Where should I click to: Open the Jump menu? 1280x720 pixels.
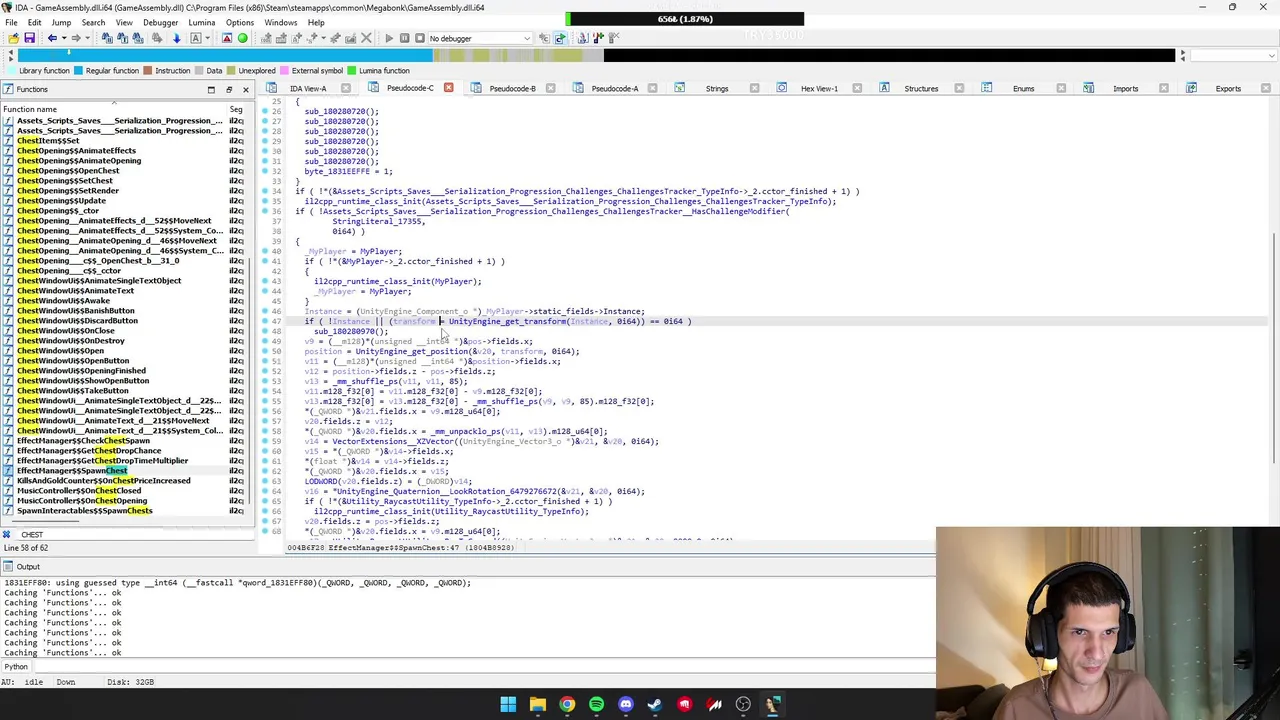(61, 22)
